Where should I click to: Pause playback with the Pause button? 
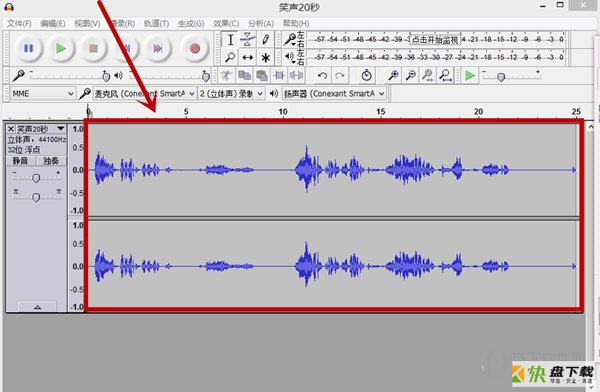click(x=29, y=49)
